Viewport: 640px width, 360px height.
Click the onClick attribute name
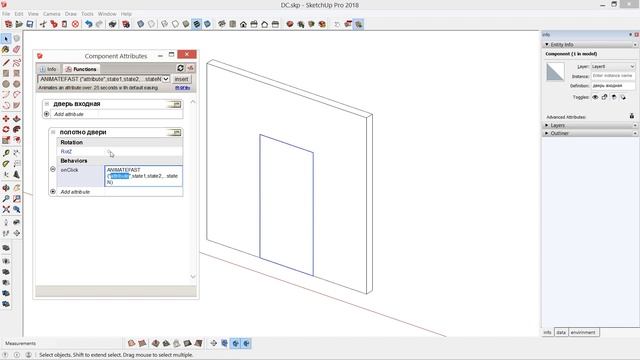click(x=69, y=170)
